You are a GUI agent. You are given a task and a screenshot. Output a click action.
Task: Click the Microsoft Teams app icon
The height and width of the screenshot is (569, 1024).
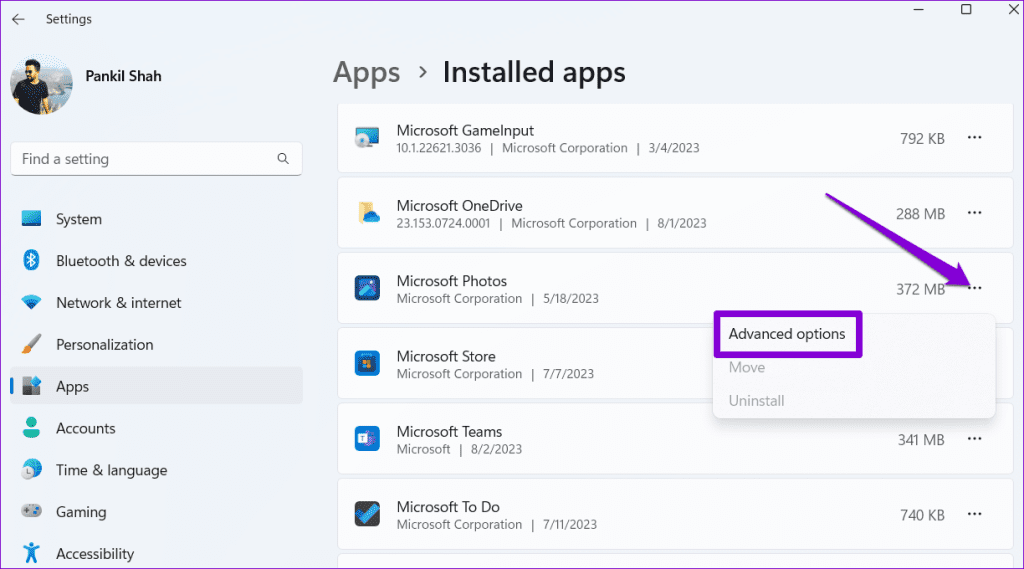[367, 438]
